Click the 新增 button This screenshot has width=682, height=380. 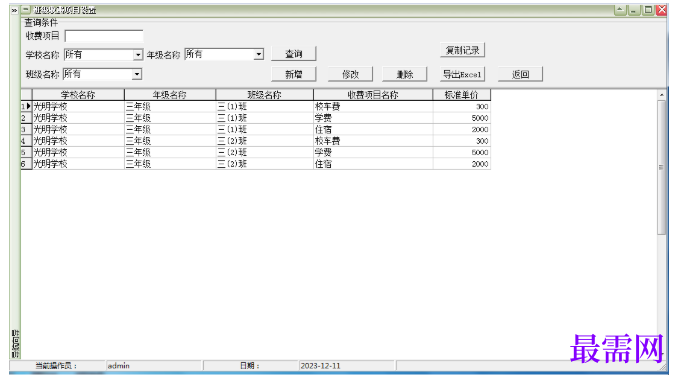point(294,74)
